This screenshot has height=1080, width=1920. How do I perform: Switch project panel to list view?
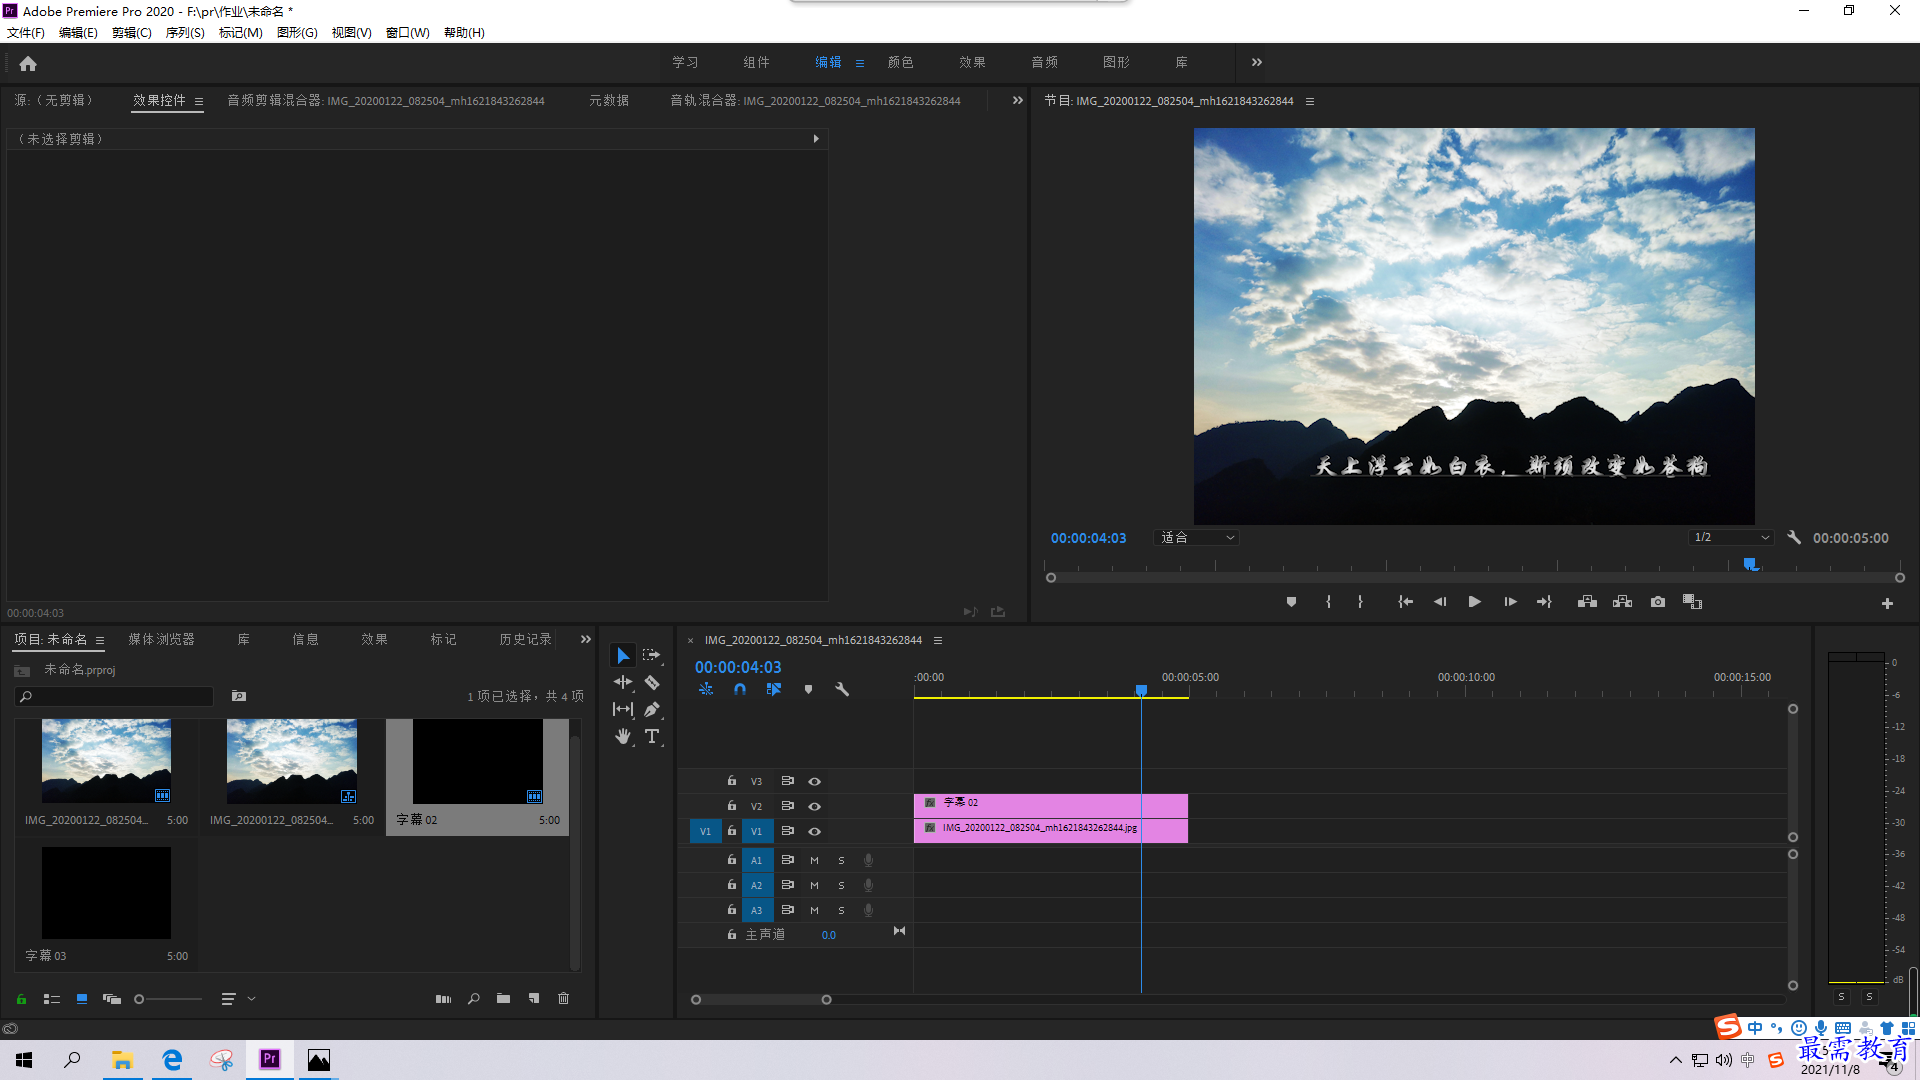52,999
